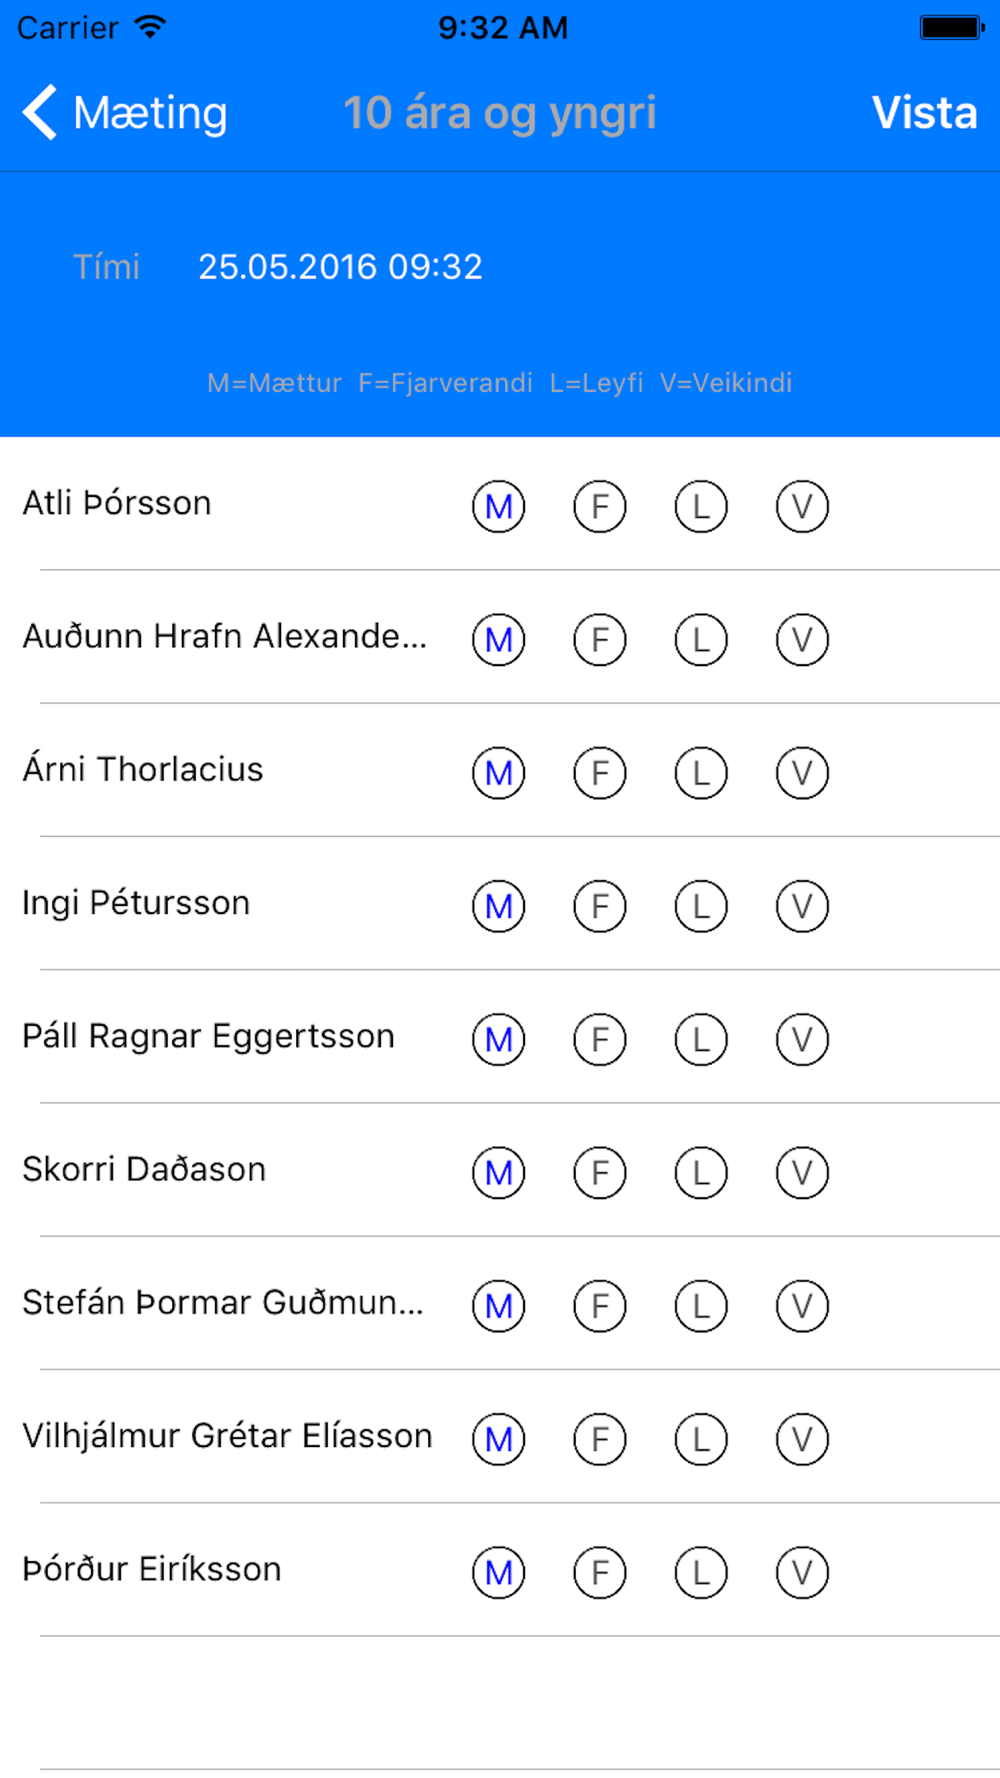Image resolution: width=1000 pixels, height=1778 pixels.
Task: Mark Árni Thorlacius as sick (V)
Action: coord(802,773)
